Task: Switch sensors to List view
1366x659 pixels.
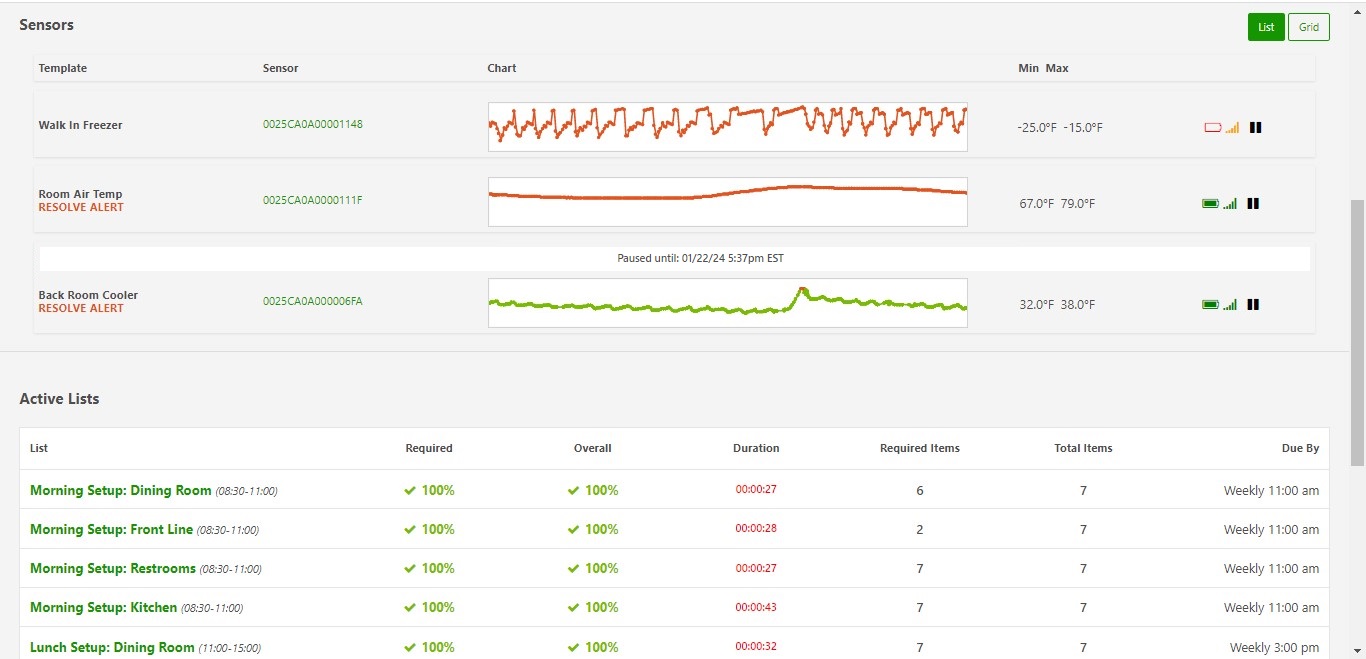Action: (x=1266, y=27)
